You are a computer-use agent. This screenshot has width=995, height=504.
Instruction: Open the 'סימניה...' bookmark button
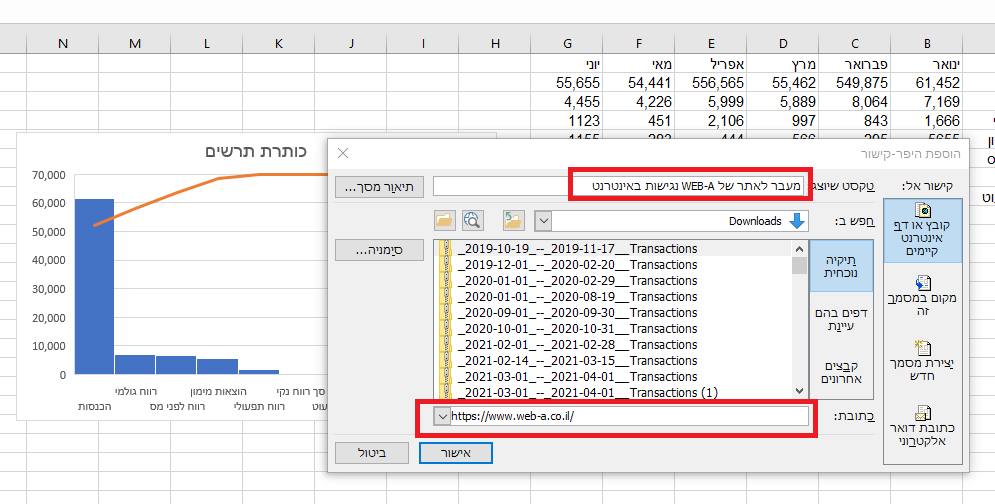(379, 250)
